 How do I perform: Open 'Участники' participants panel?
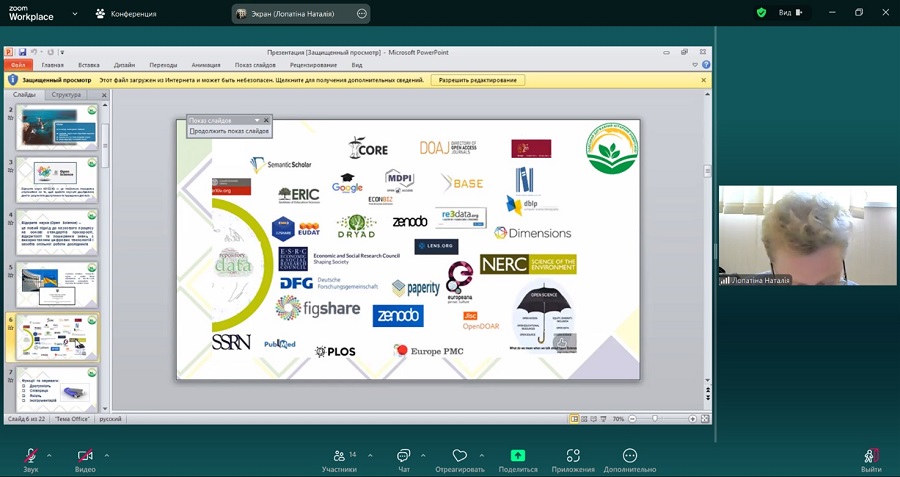(339, 461)
